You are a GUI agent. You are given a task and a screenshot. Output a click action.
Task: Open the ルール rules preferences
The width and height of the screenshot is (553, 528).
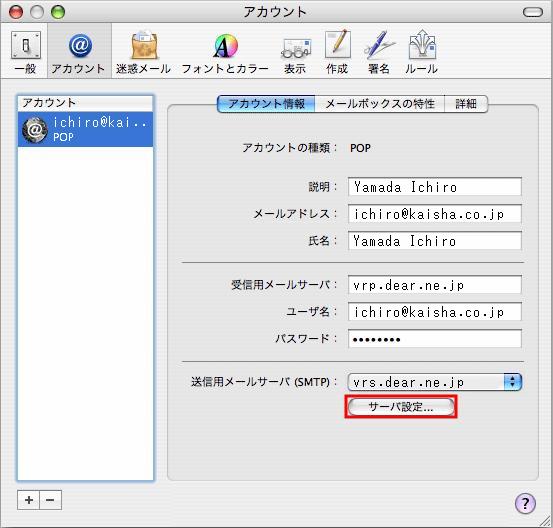tap(422, 52)
